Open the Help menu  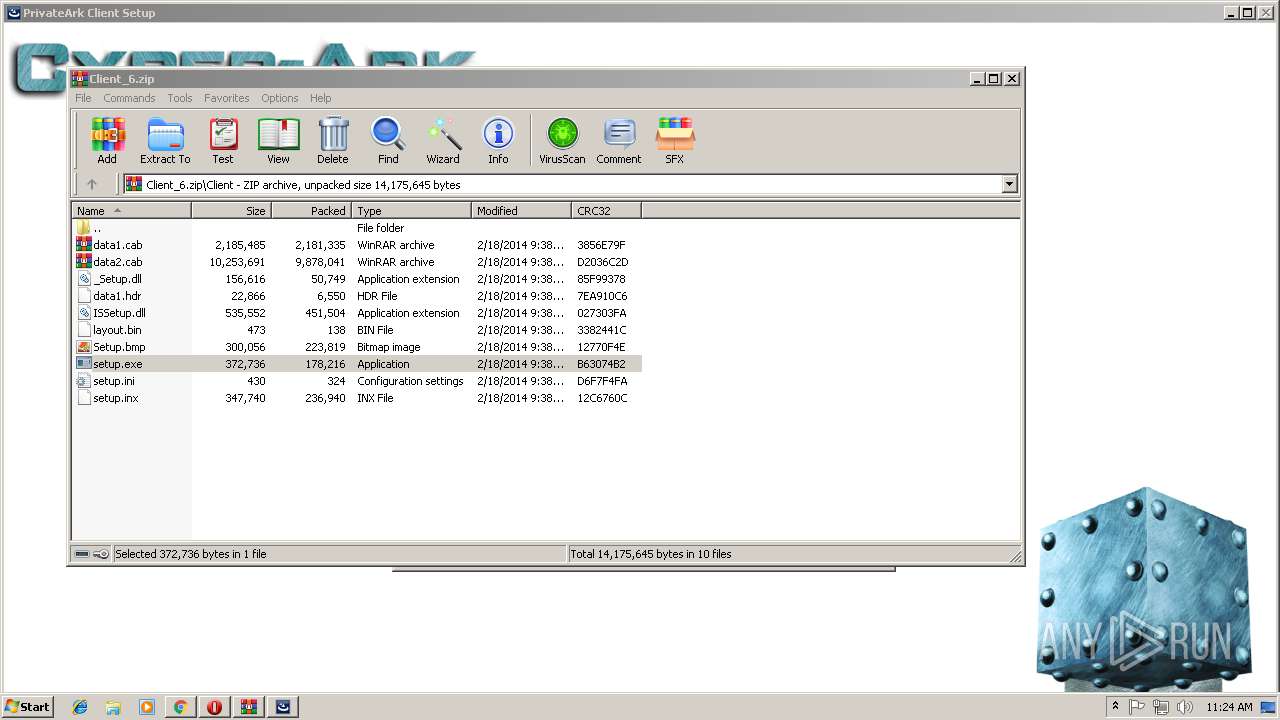[x=320, y=98]
